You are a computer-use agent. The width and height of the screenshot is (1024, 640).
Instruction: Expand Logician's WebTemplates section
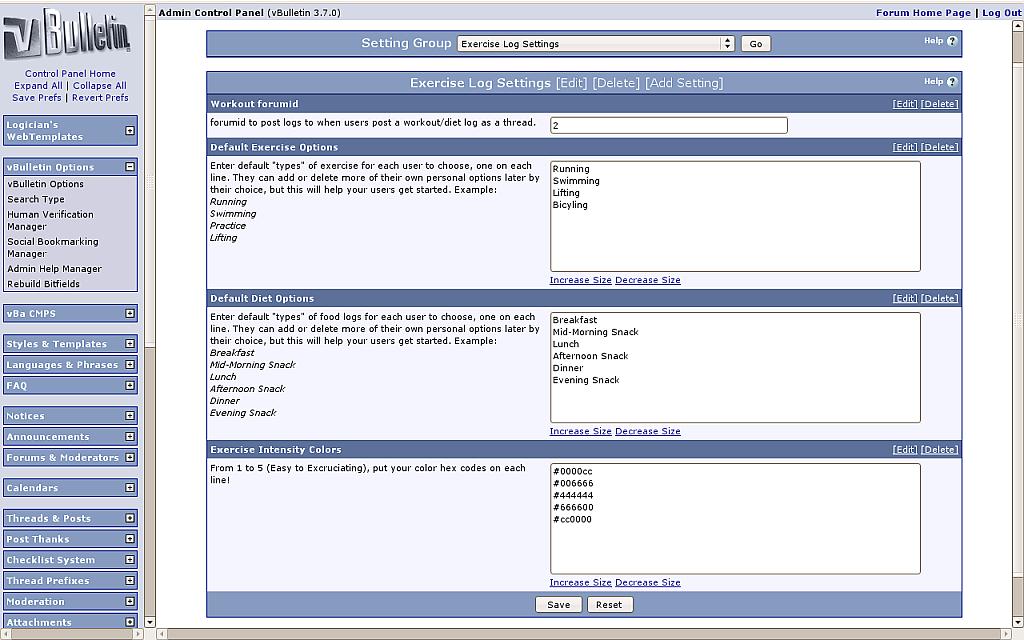click(x=130, y=131)
